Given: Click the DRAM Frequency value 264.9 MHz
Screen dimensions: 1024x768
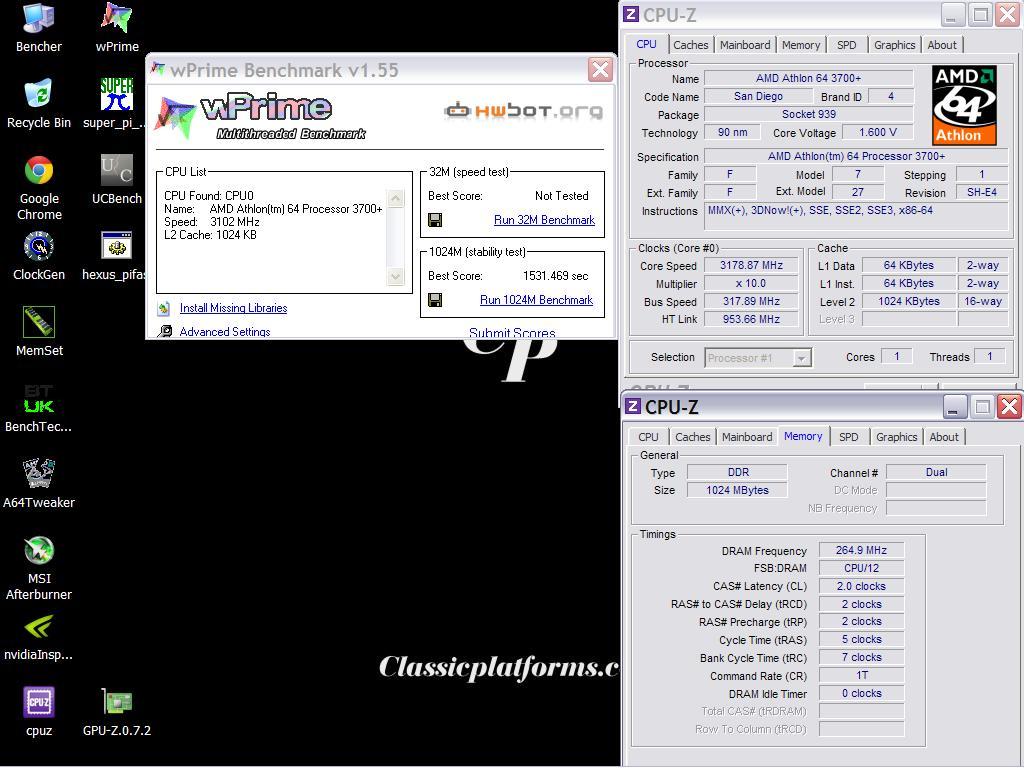Looking at the screenshot, I should click(861, 551).
